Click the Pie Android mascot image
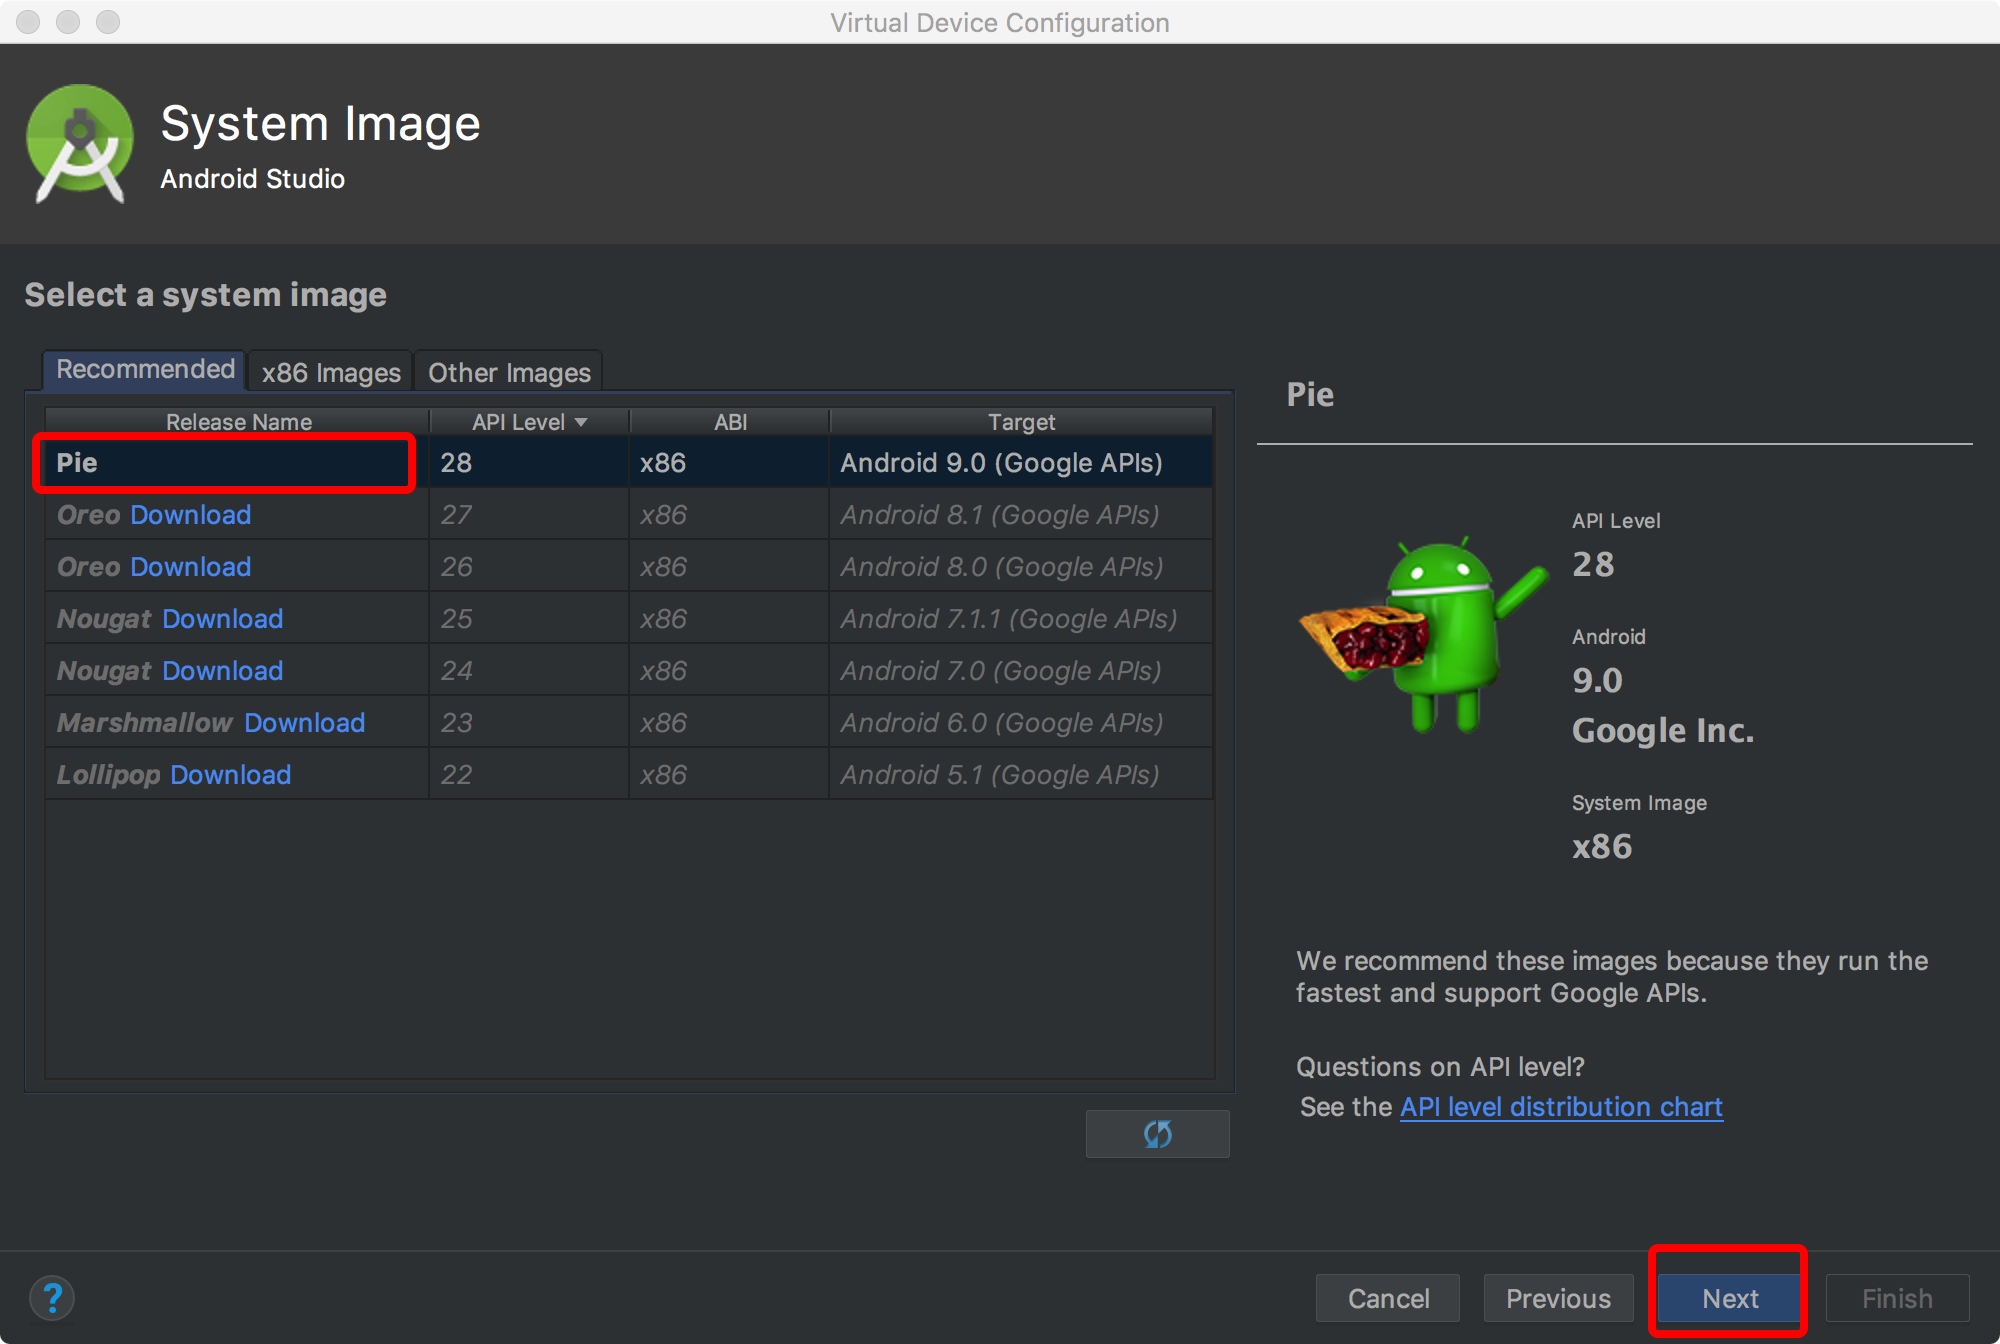This screenshot has width=2000, height=1344. (1423, 634)
